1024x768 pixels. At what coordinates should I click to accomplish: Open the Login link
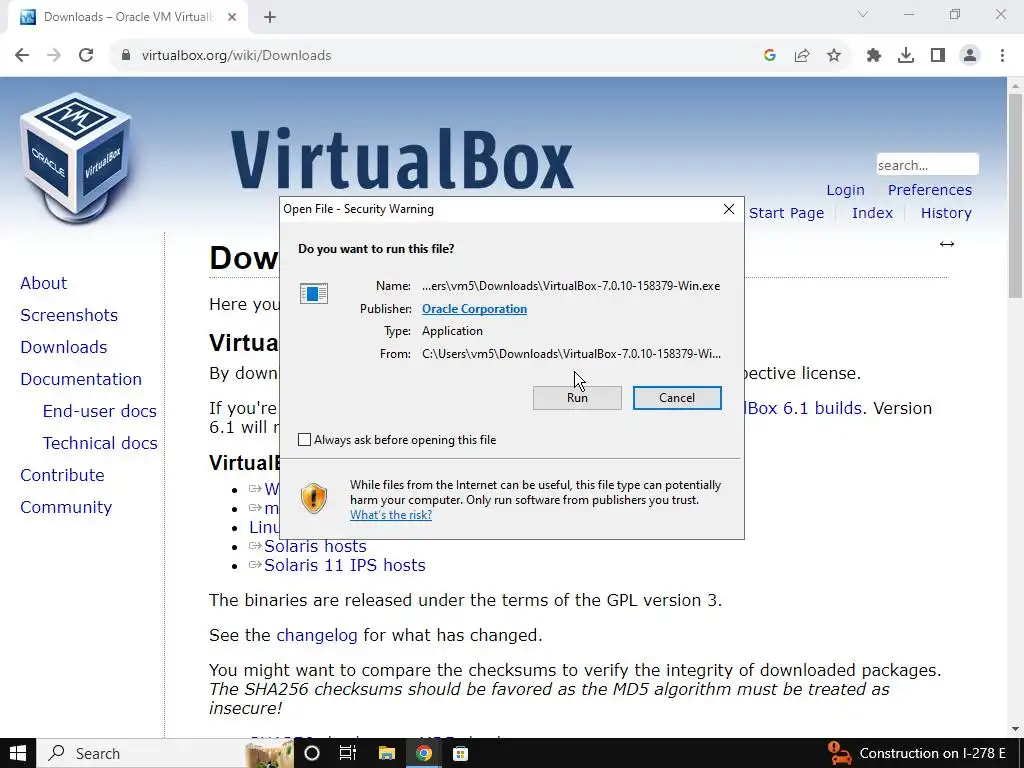coord(845,190)
